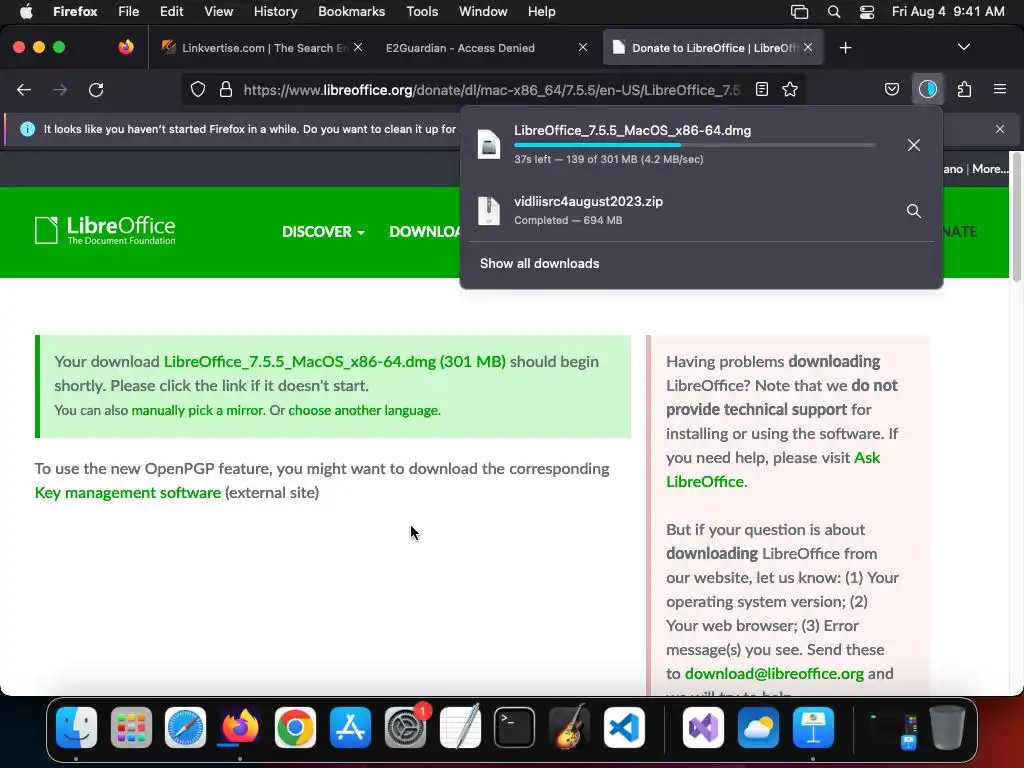Image resolution: width=1024 pixels, height=768 pixels.
Task: Click the URL address field
Action: [x=493, y=89]
